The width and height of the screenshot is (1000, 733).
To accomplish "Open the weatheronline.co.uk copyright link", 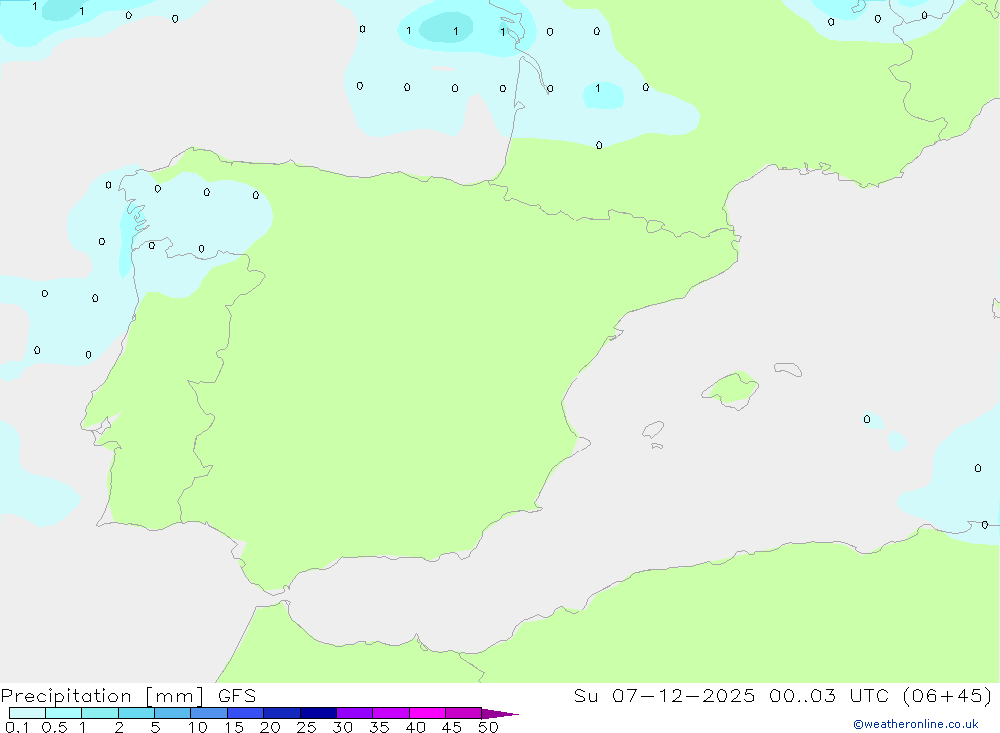I will [916, 724].
